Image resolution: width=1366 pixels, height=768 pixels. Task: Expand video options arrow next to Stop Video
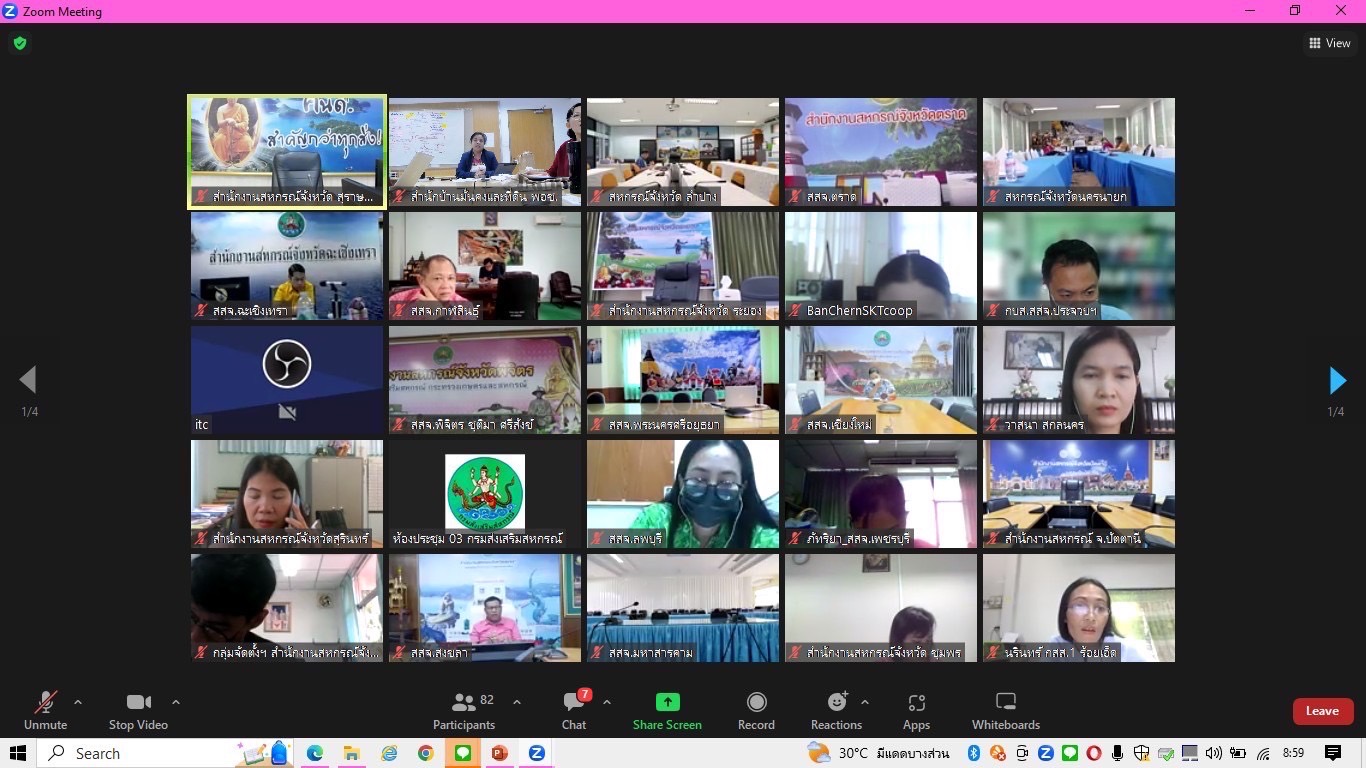[176, 702]
